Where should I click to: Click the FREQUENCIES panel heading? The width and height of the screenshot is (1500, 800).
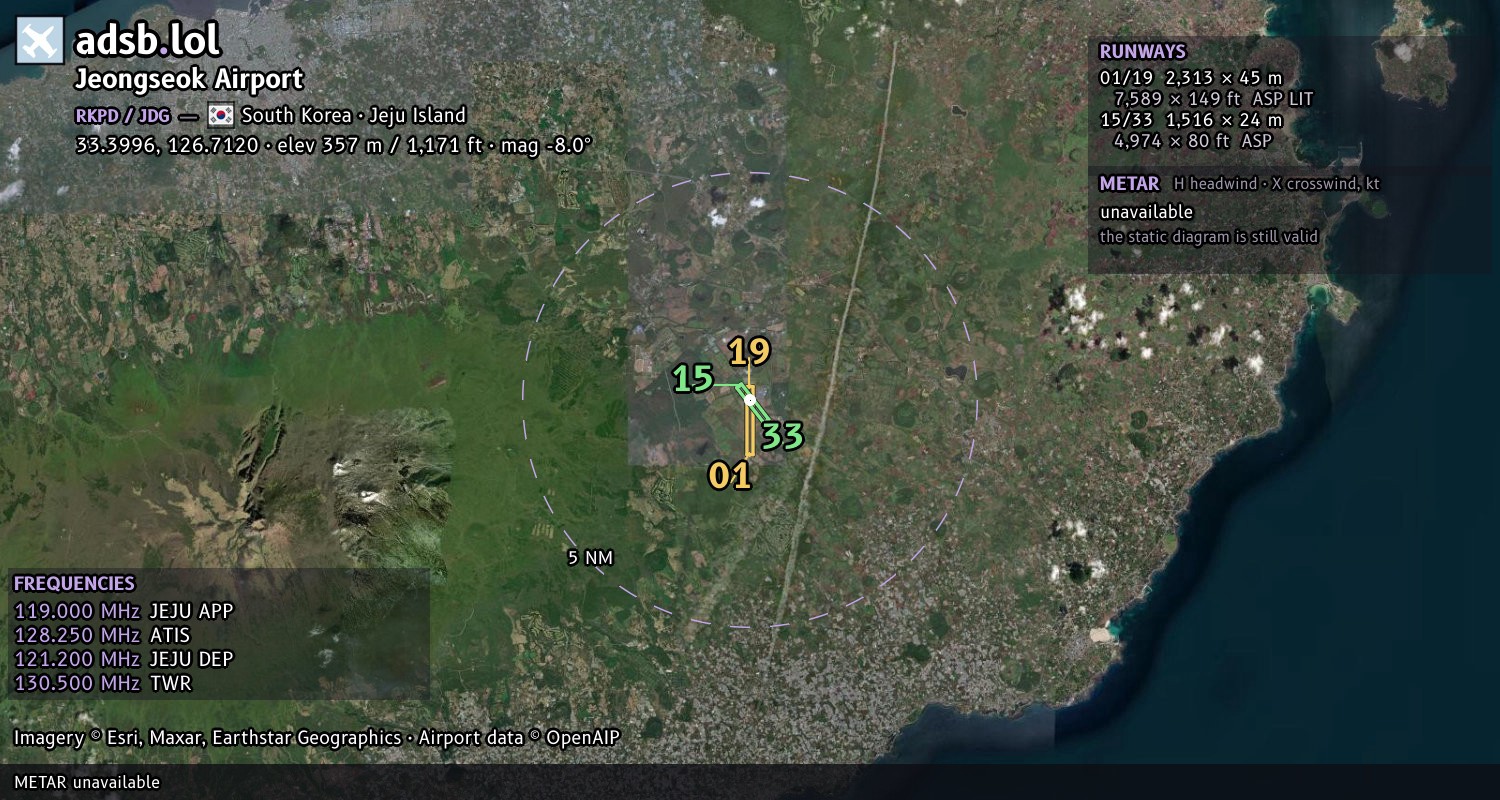[74, 584]
